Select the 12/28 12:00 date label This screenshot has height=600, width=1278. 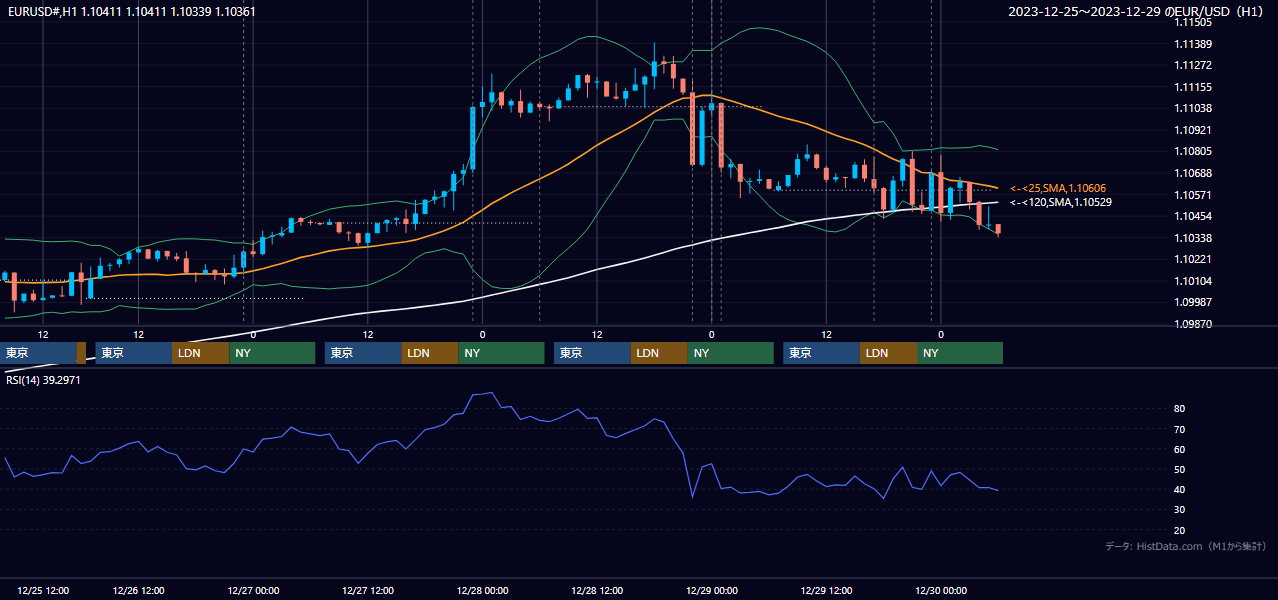point(597,590)
